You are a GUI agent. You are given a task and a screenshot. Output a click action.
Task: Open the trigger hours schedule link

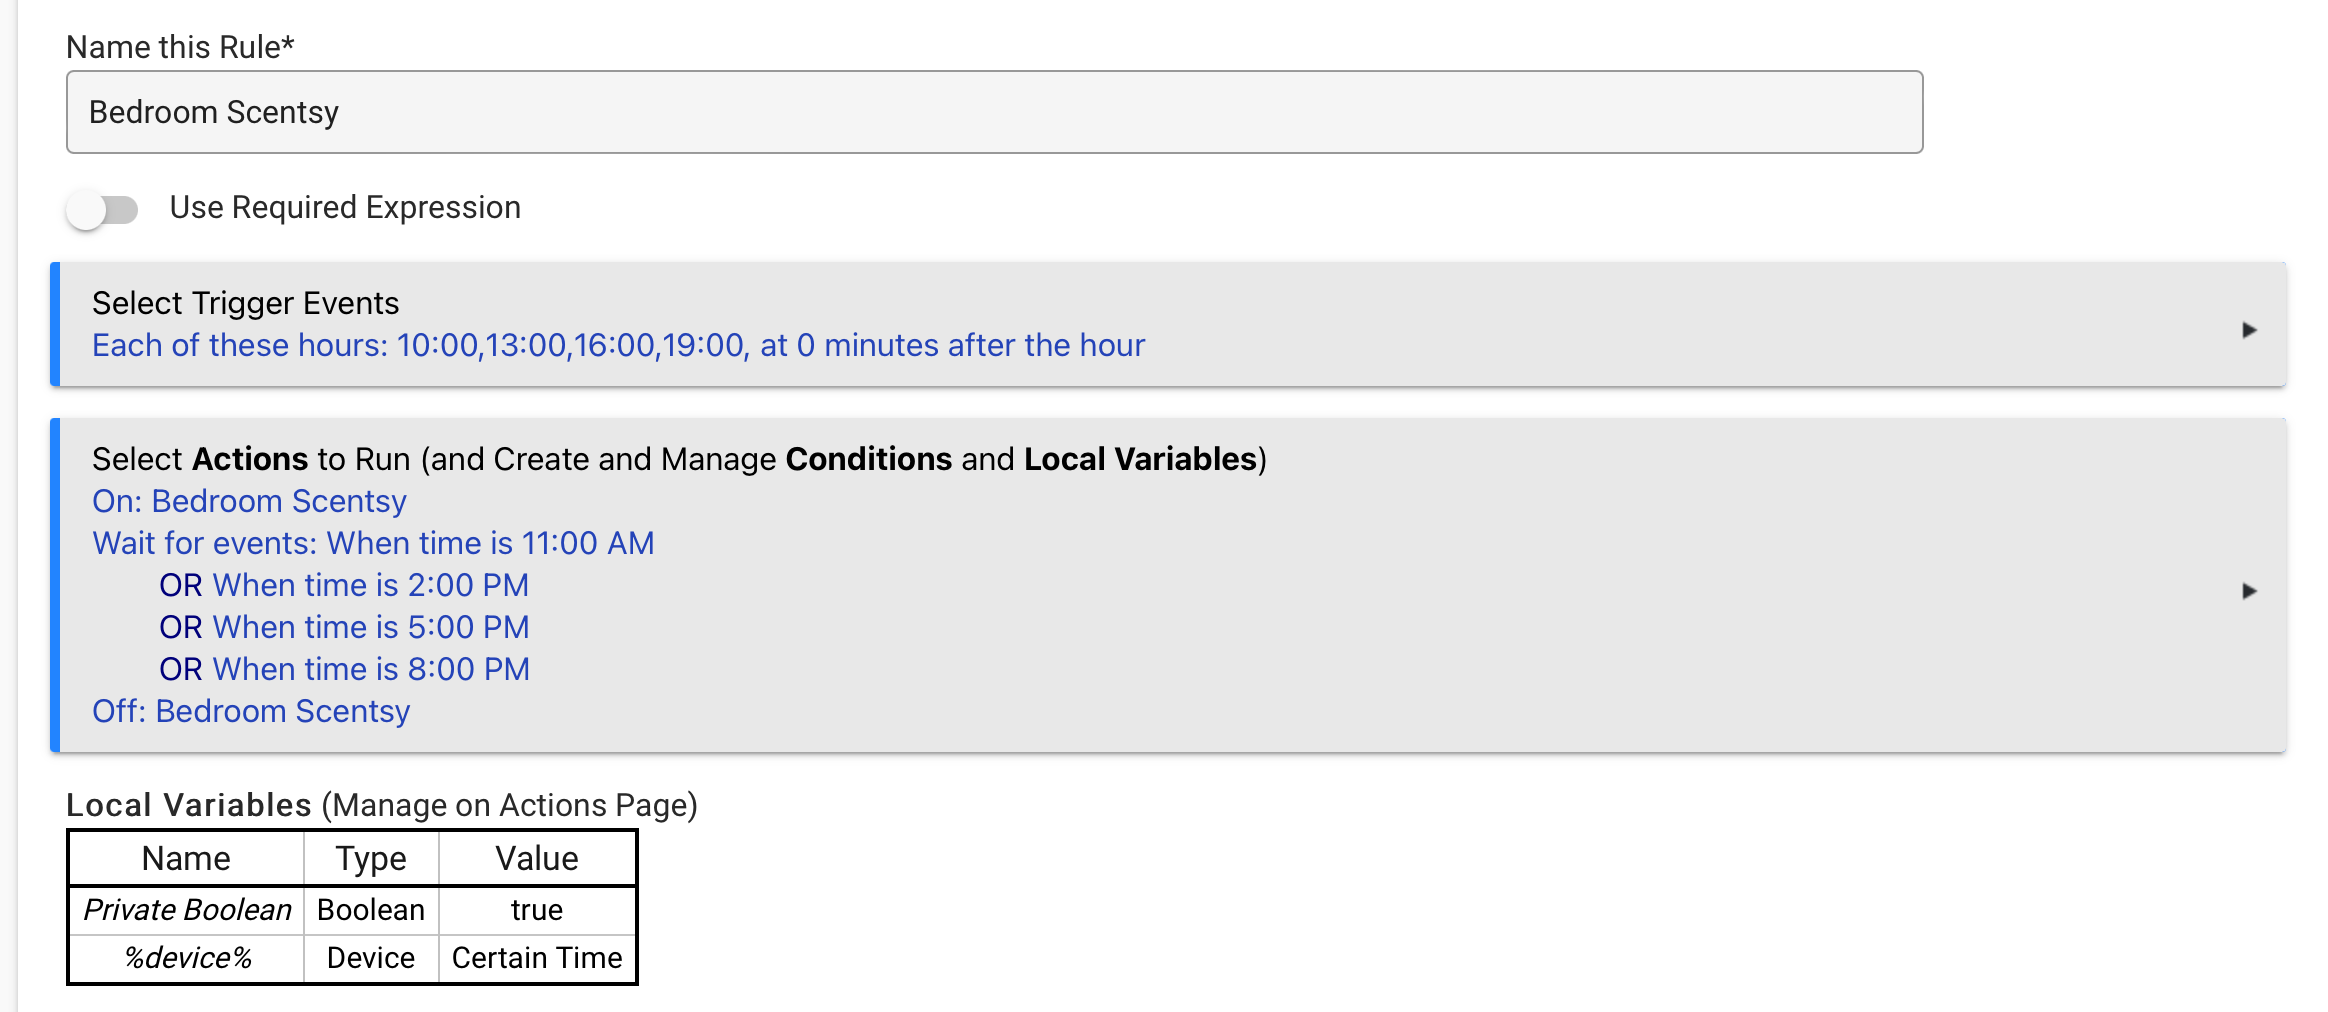point(617,346)
